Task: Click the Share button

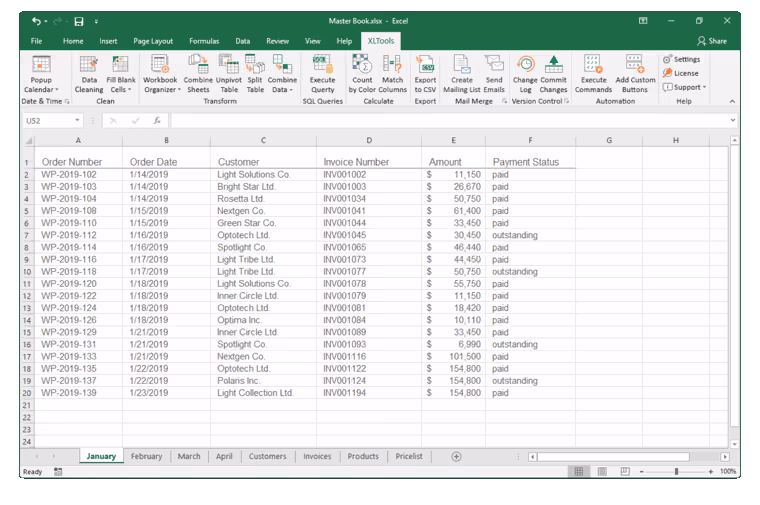Action: click(x=712, y=41)
